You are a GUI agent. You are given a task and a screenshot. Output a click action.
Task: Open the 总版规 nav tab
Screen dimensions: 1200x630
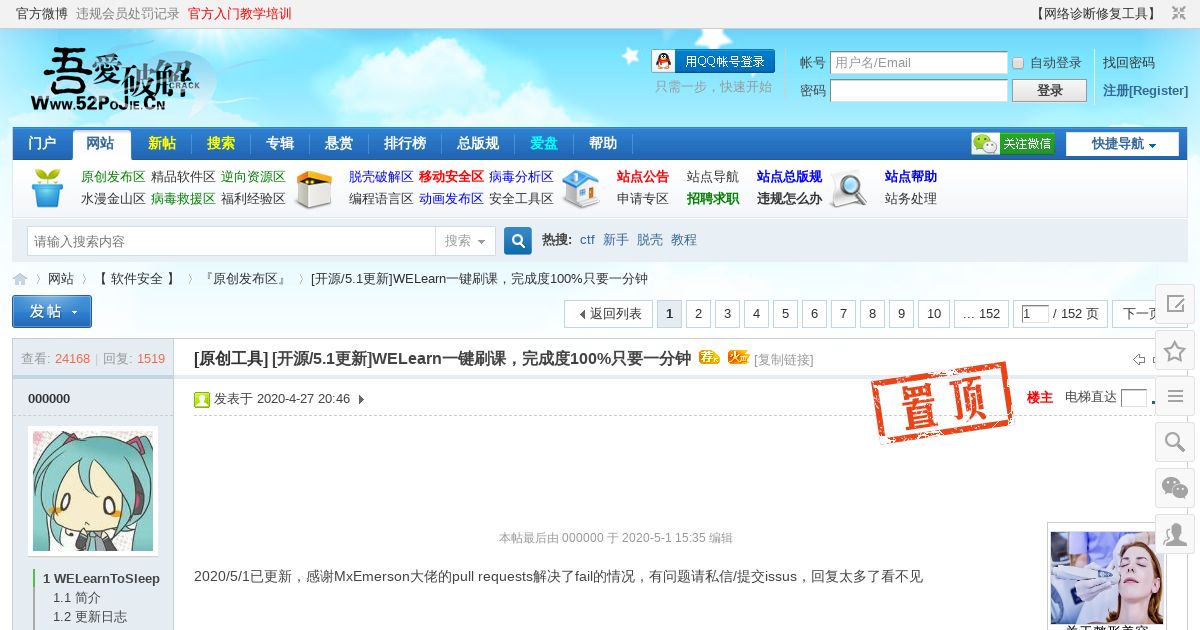(x=478, y=143)
